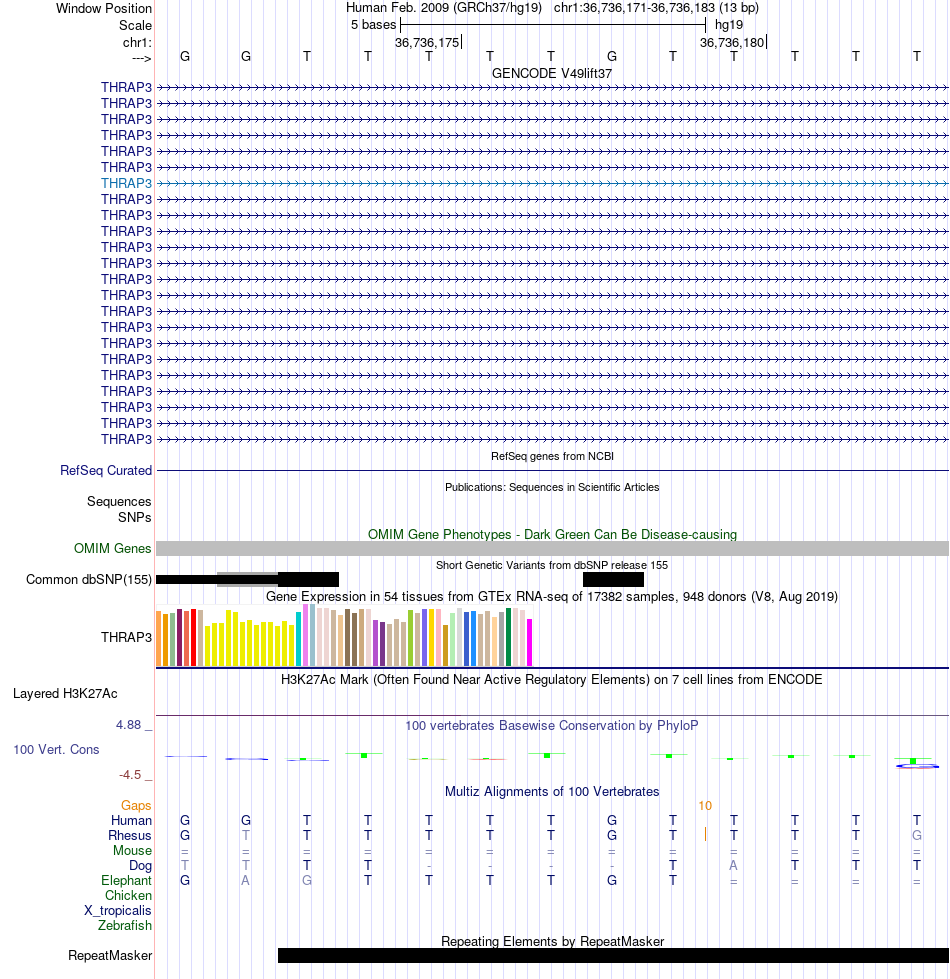Image resolution: width=950 pixels, height=979 pixels.
Task: Click the orange Gaps row label
Action: (x=136, y=805)
